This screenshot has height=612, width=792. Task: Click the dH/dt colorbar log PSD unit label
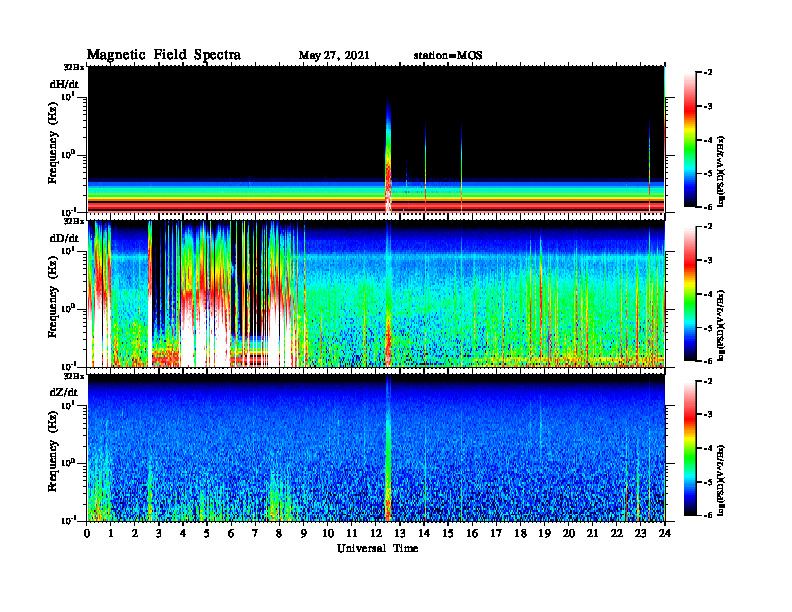coord(721,171)
